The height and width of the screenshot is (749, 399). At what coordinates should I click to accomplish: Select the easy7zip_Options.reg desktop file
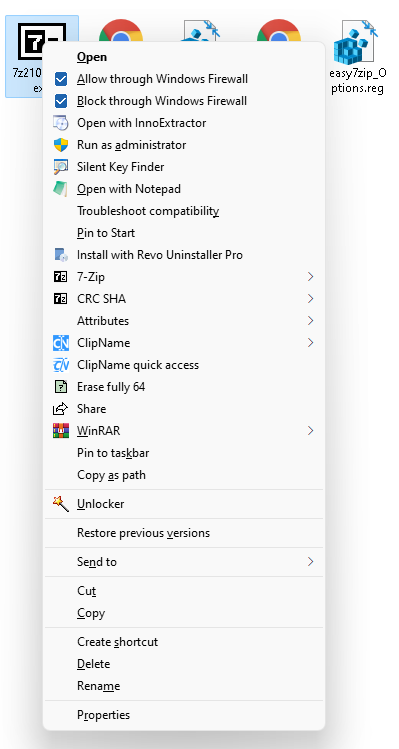click(357, 57)
